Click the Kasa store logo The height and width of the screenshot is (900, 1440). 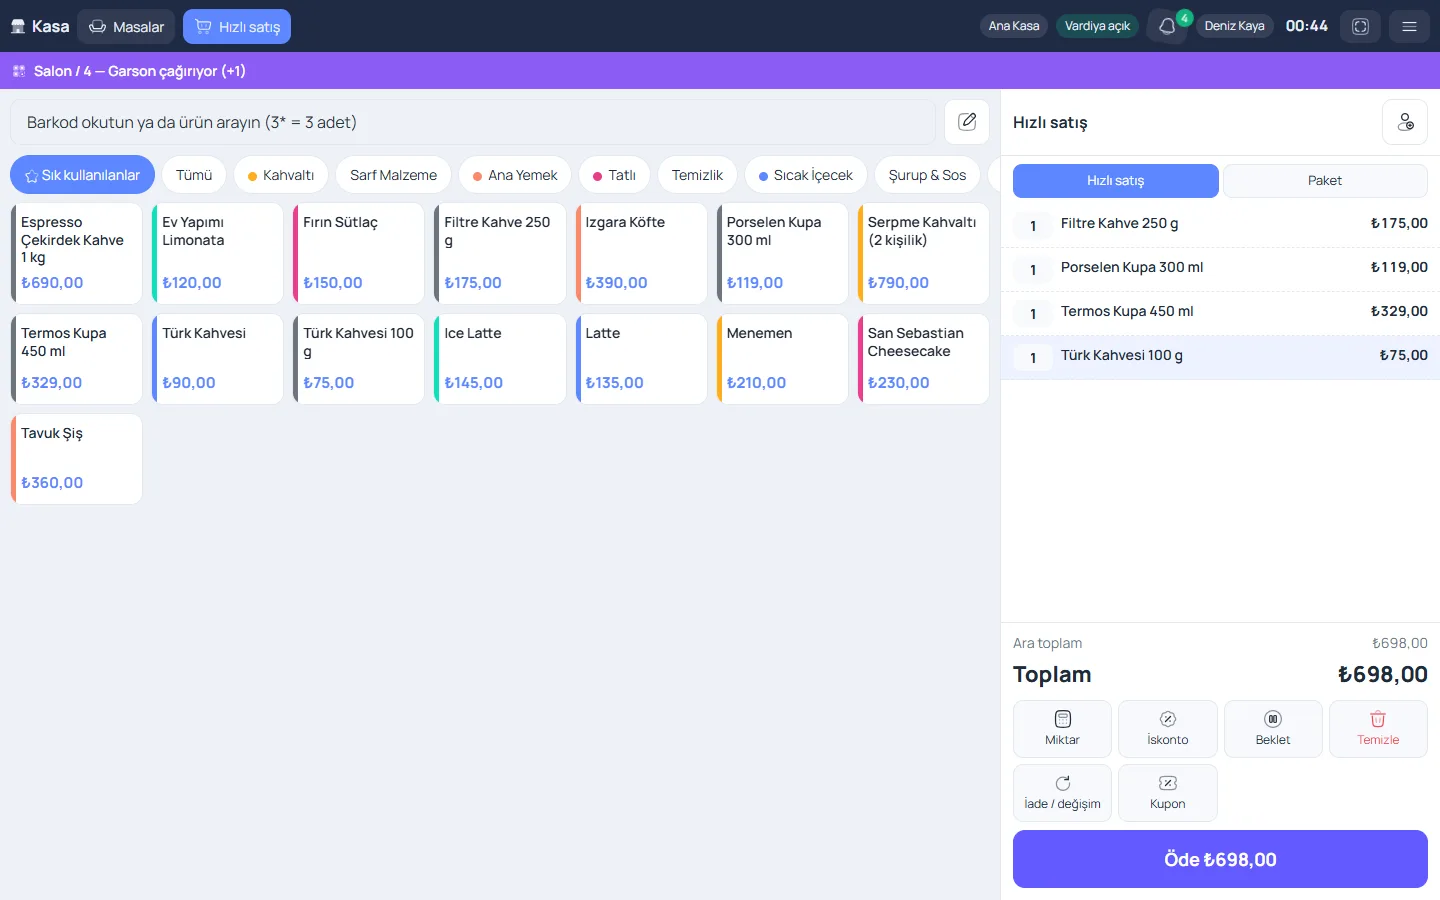click(x=40, y=26)
